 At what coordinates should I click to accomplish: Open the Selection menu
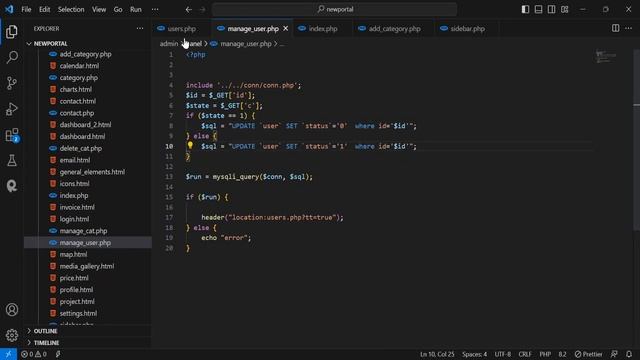tap(71, 9)
